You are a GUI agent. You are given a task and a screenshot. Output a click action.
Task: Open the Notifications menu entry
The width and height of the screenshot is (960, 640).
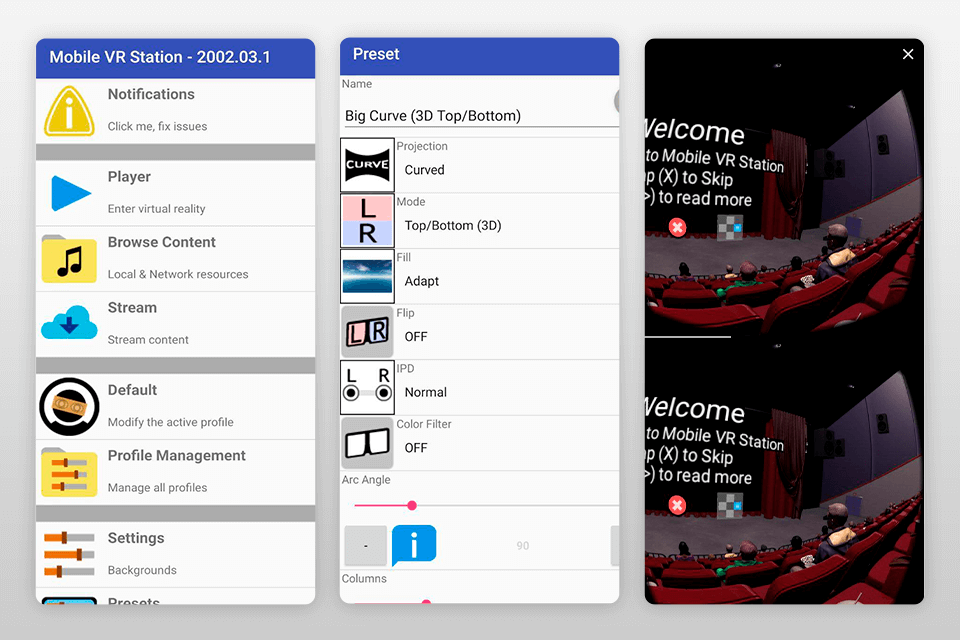point(176,111)
